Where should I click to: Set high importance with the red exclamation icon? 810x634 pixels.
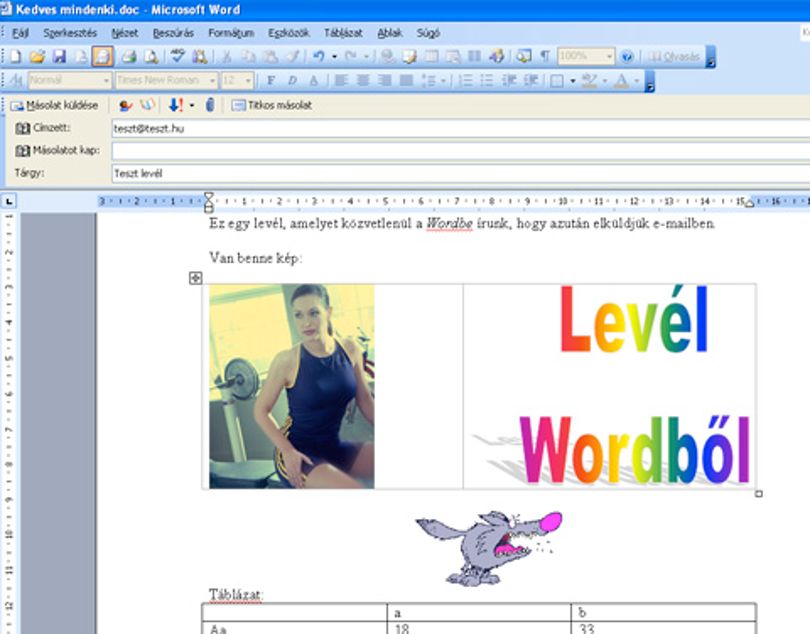point(176,105)
